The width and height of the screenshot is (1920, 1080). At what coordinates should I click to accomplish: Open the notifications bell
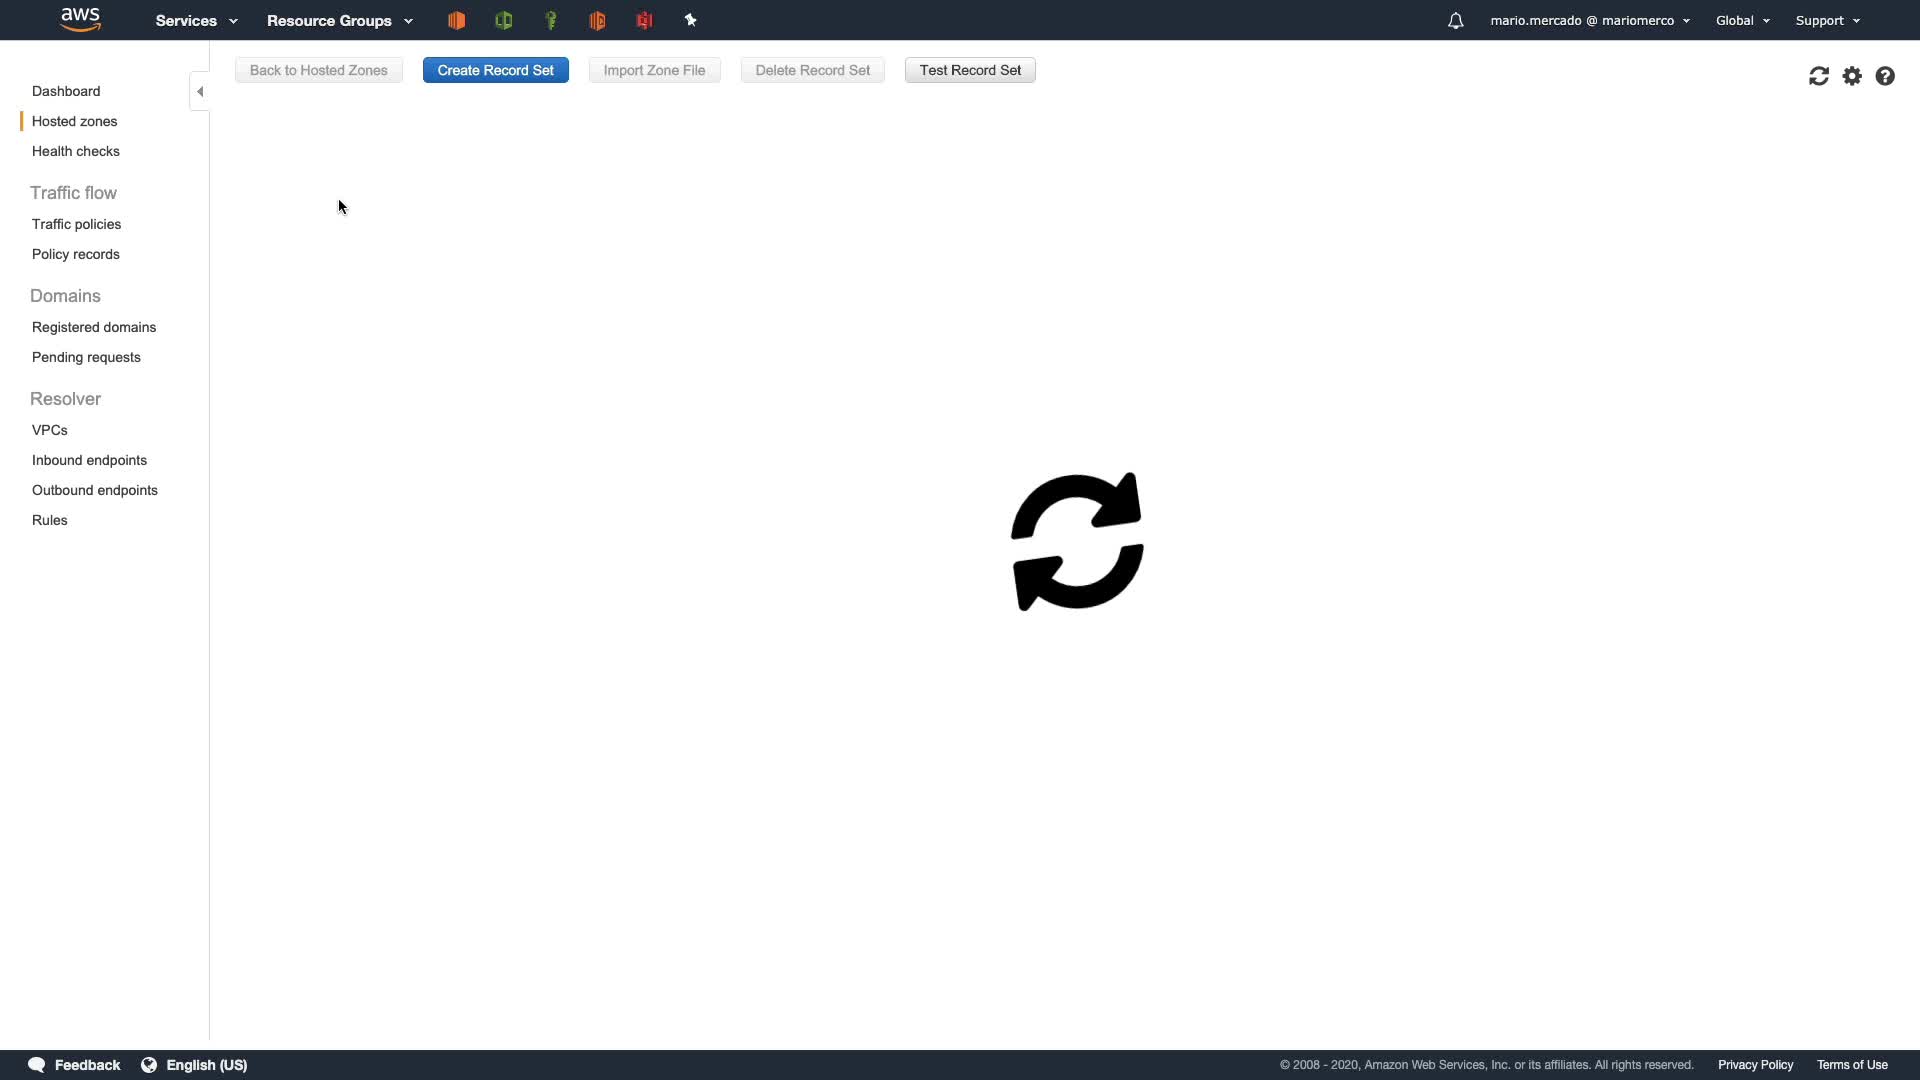pos(1455,20)
